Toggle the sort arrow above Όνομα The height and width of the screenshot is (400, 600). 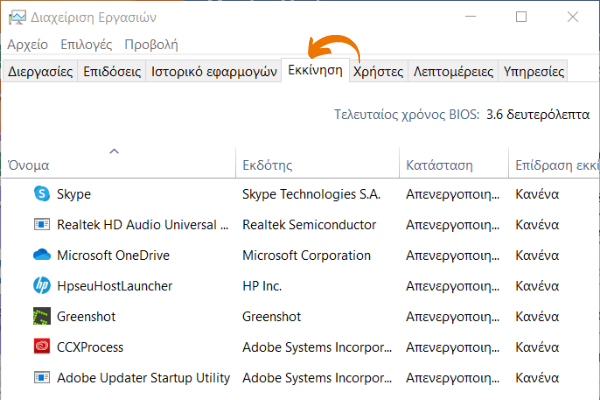point(114,151)
